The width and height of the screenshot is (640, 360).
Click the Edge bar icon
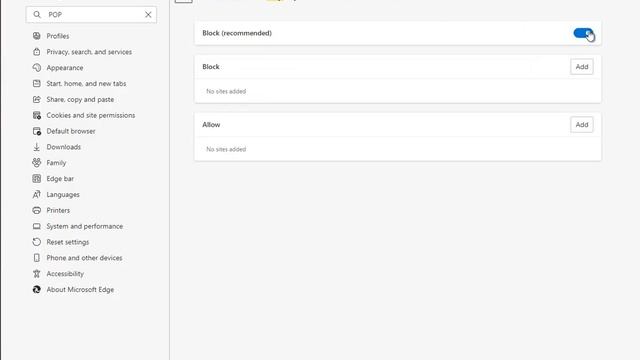[37, 179]
